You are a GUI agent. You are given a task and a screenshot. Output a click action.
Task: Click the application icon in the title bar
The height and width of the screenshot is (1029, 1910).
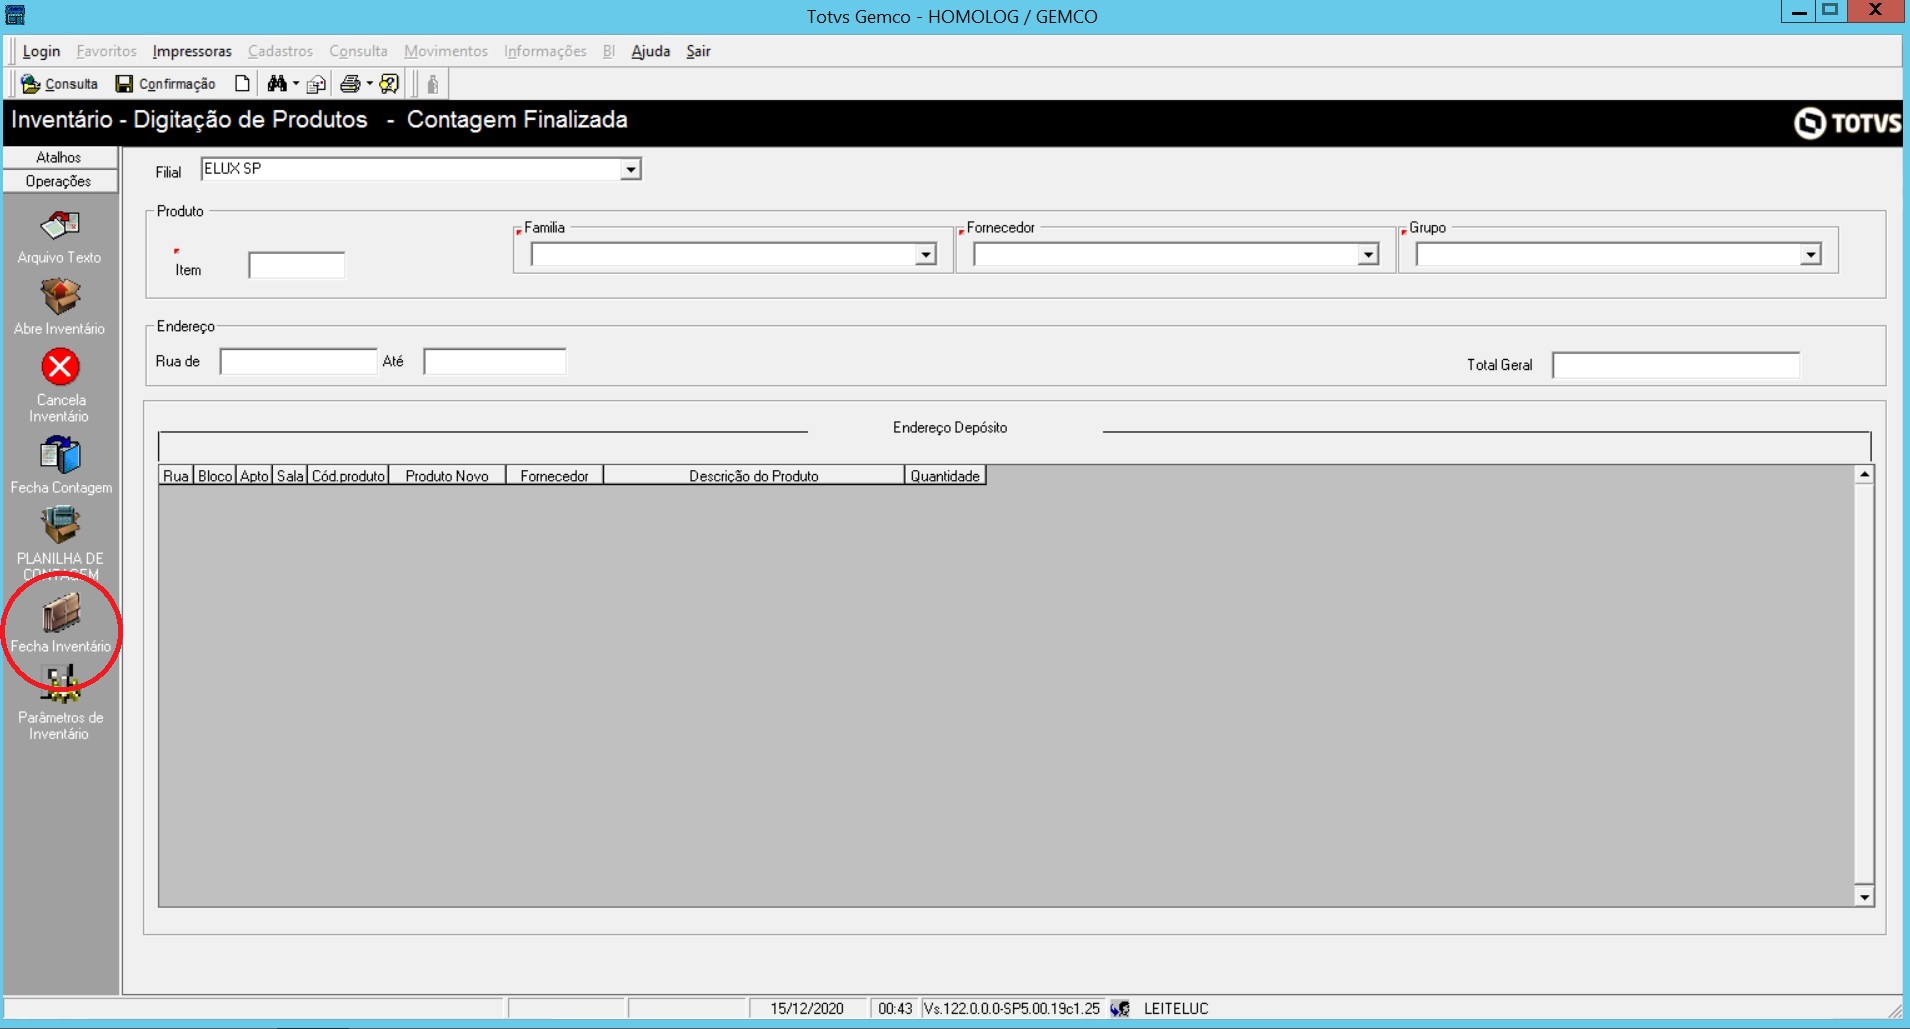tap(15, 15)
